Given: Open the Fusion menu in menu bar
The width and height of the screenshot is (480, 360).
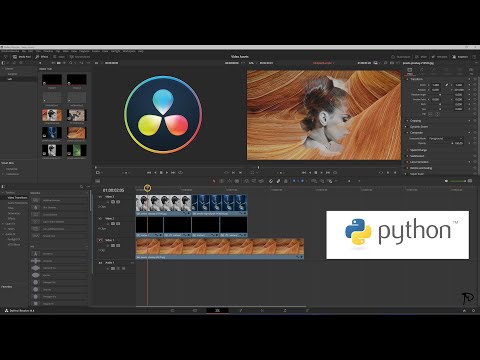Looking at the screenshot, I should point(96,51).
